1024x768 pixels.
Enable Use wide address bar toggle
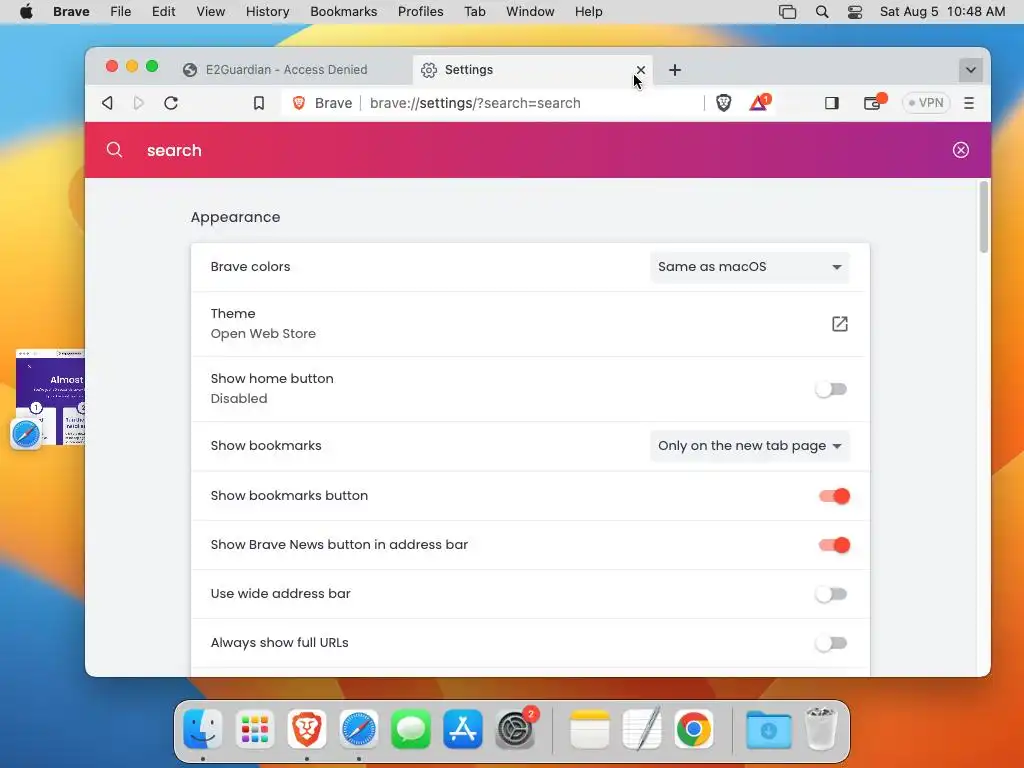[x=831, y=594]
